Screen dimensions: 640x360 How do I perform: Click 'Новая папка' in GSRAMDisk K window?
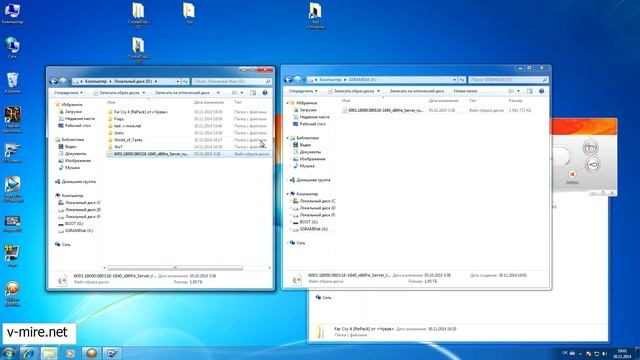point(465,91)
